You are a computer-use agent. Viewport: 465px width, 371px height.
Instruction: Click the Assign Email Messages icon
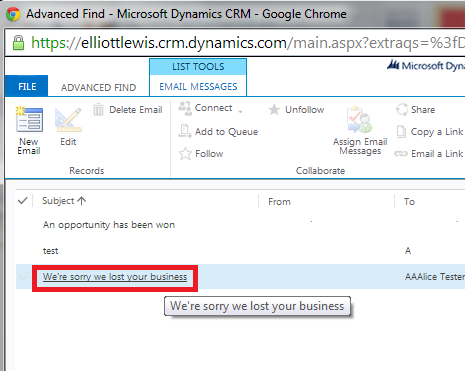359,119
